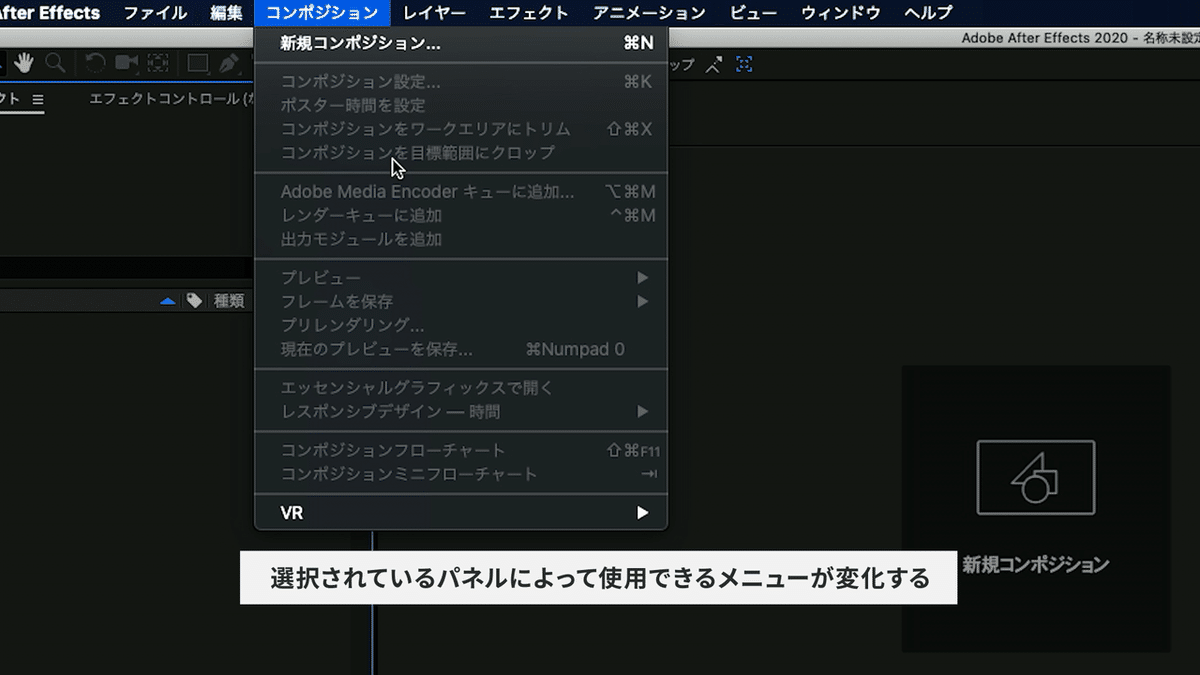This screenshot has height=675, width=1200.
Task: Click プリレンダリング... menu entry
Action: [x=461, y=325]
